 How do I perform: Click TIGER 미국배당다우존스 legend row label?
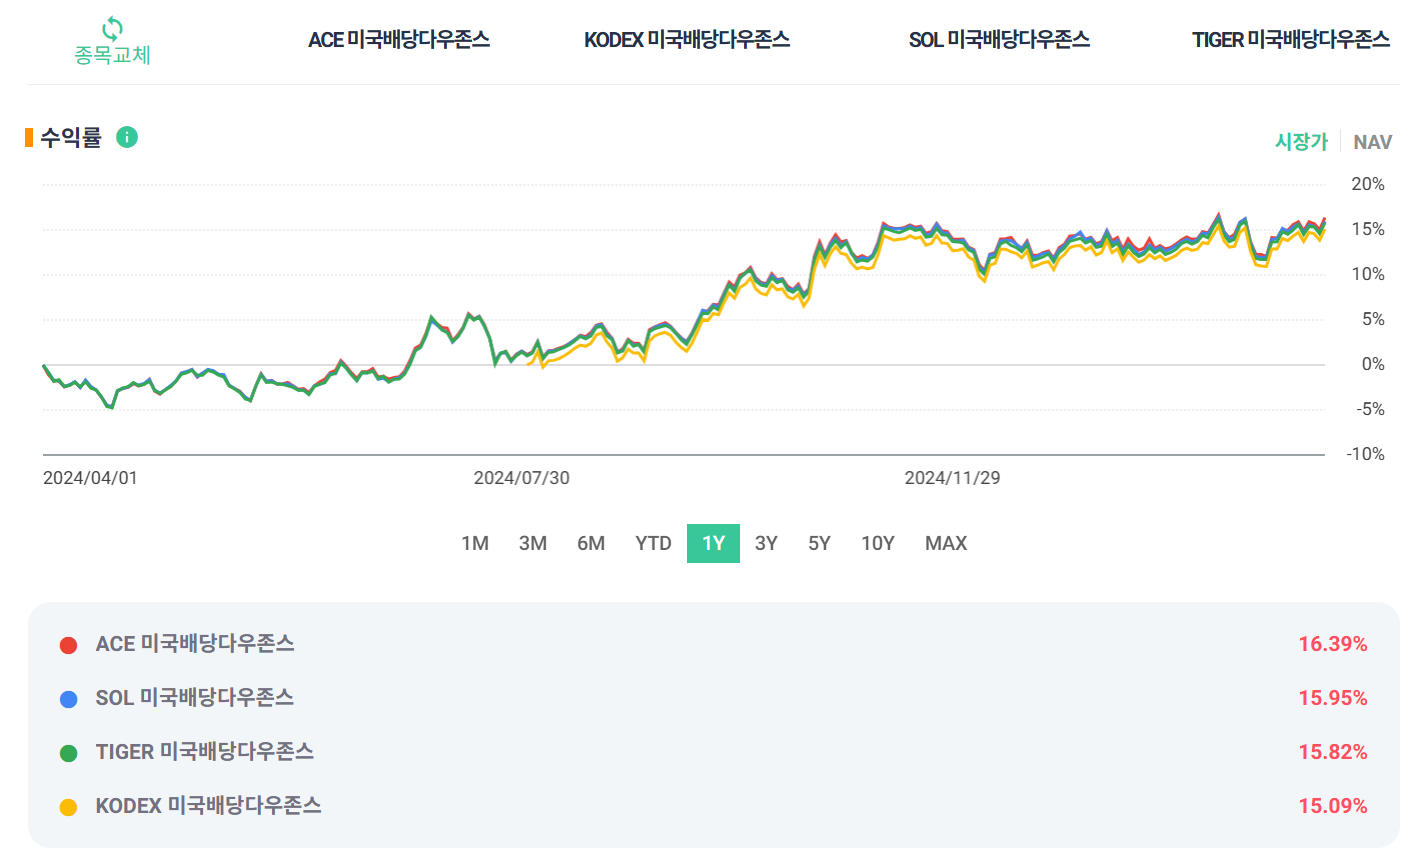pyautogui.click(x=204, y=752)
